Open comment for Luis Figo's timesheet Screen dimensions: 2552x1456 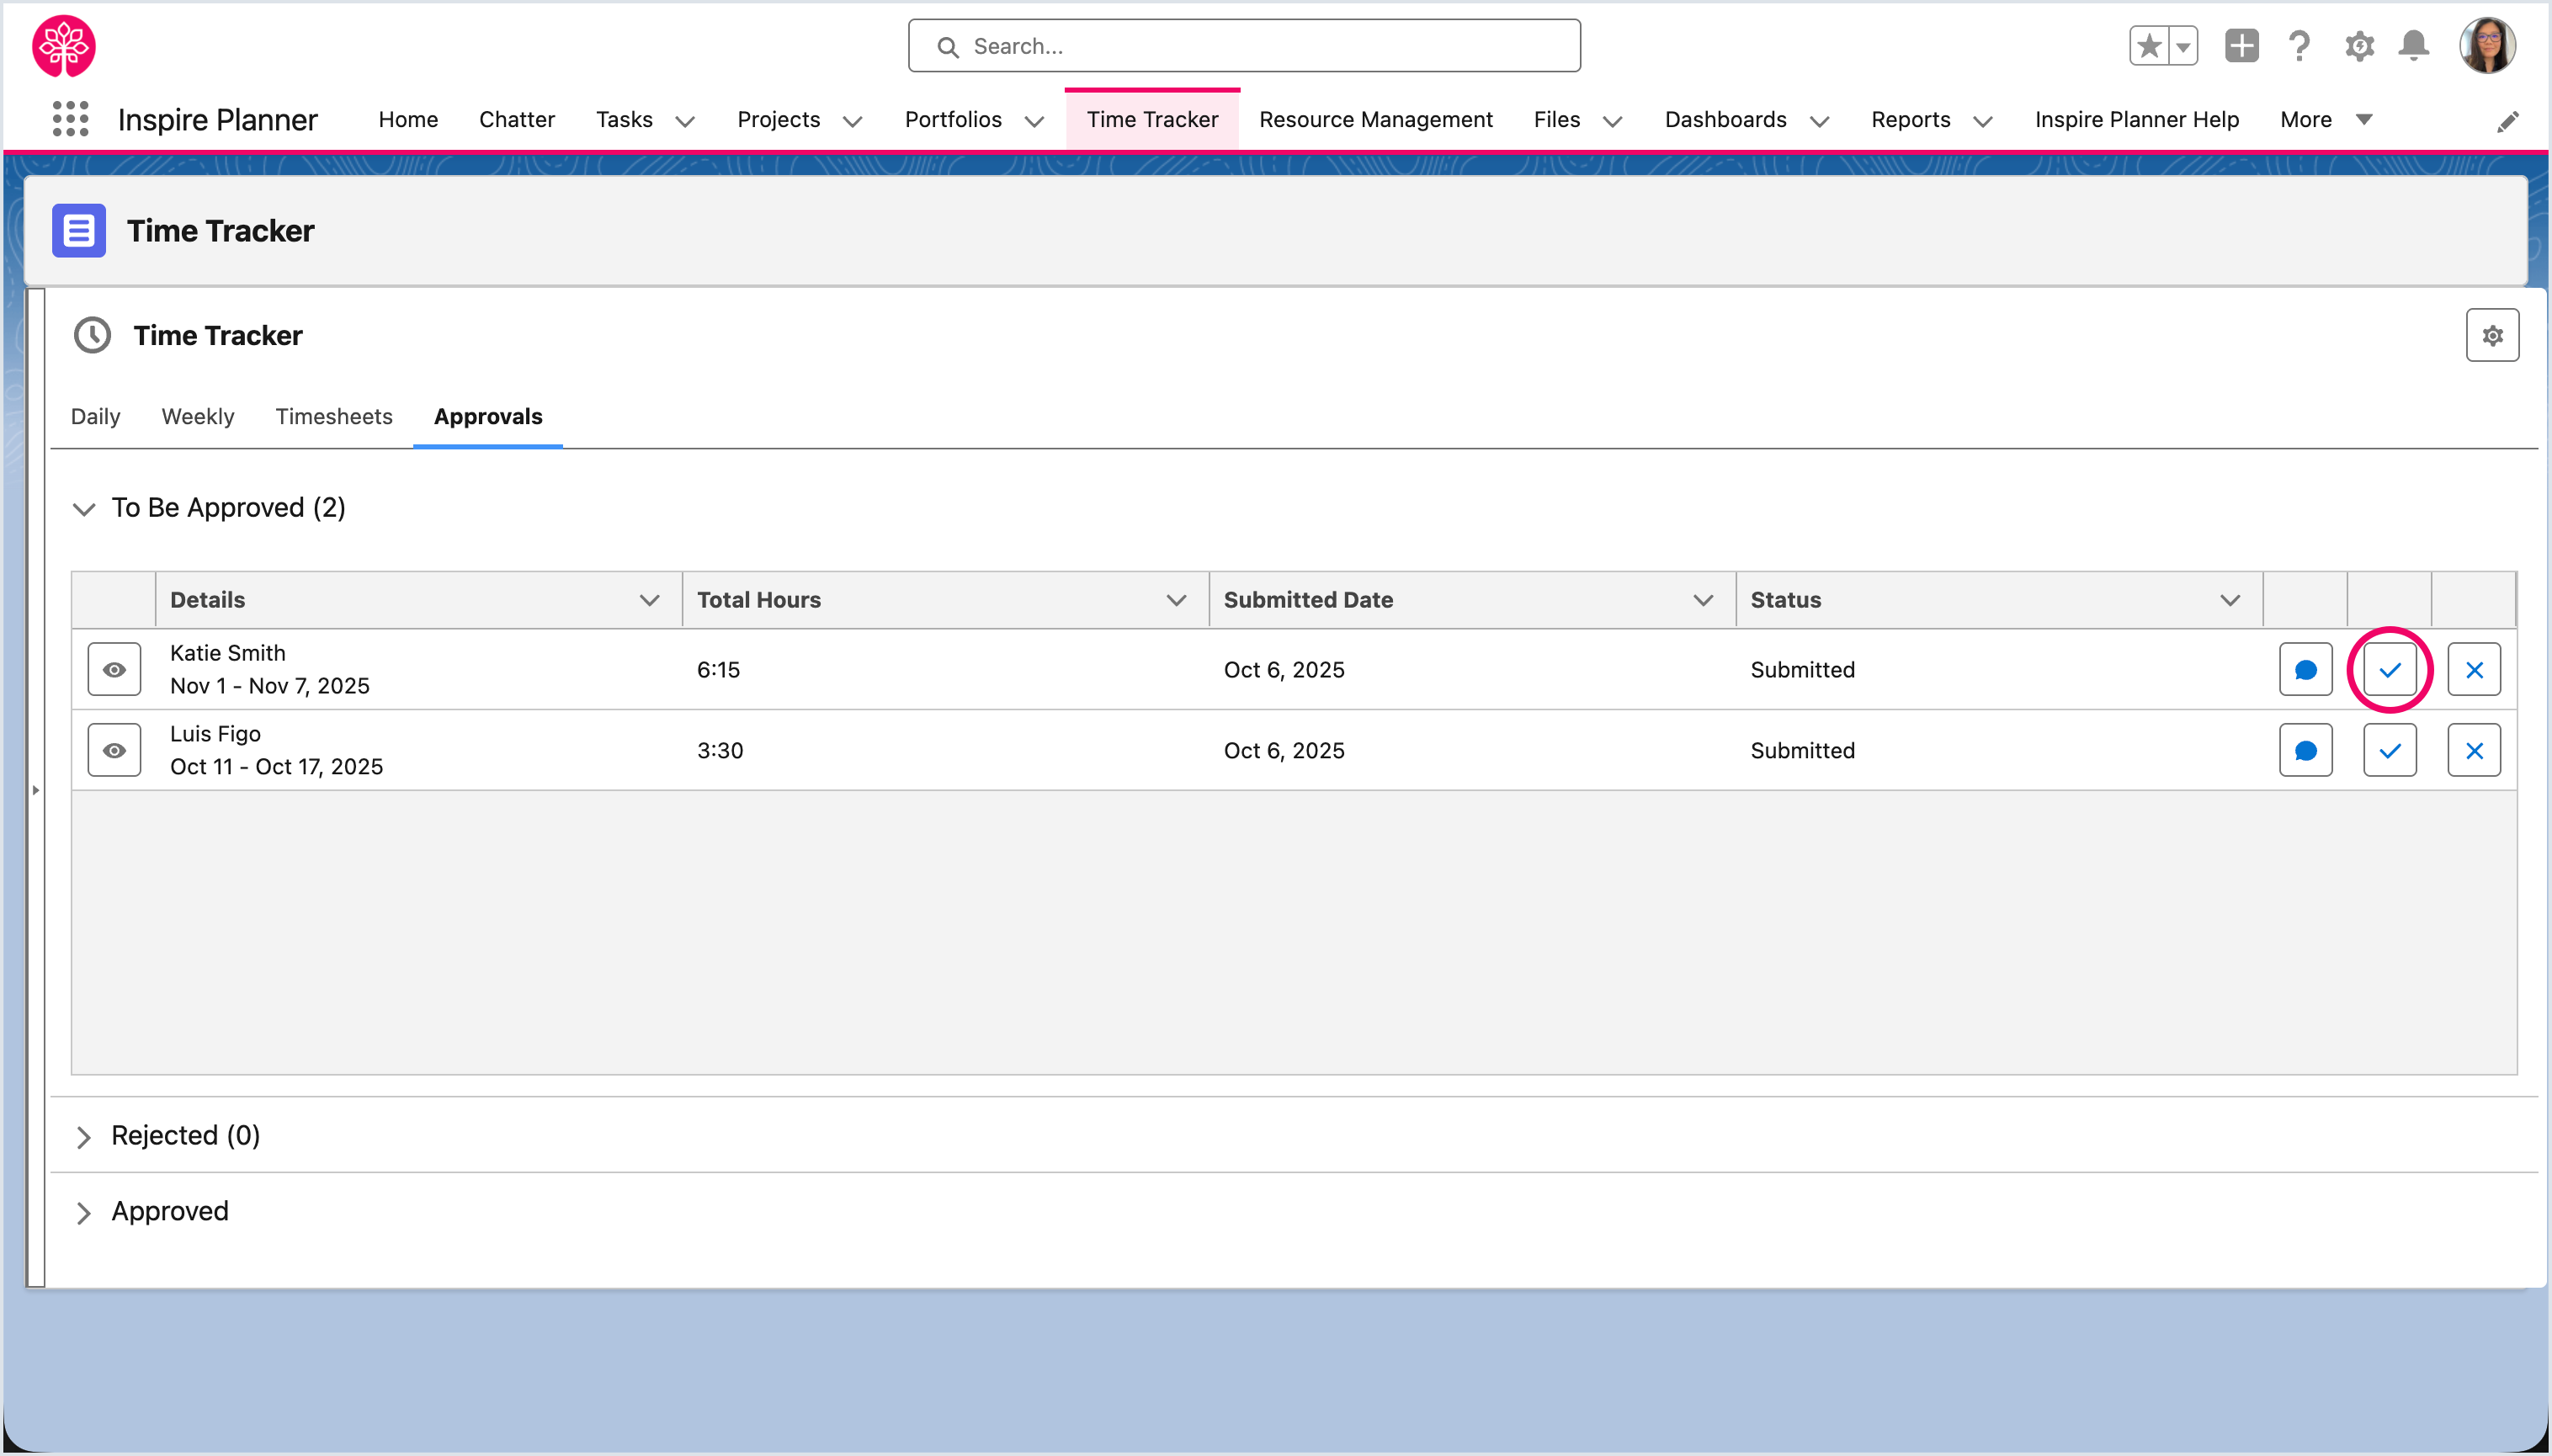[x=2305, y=750]
